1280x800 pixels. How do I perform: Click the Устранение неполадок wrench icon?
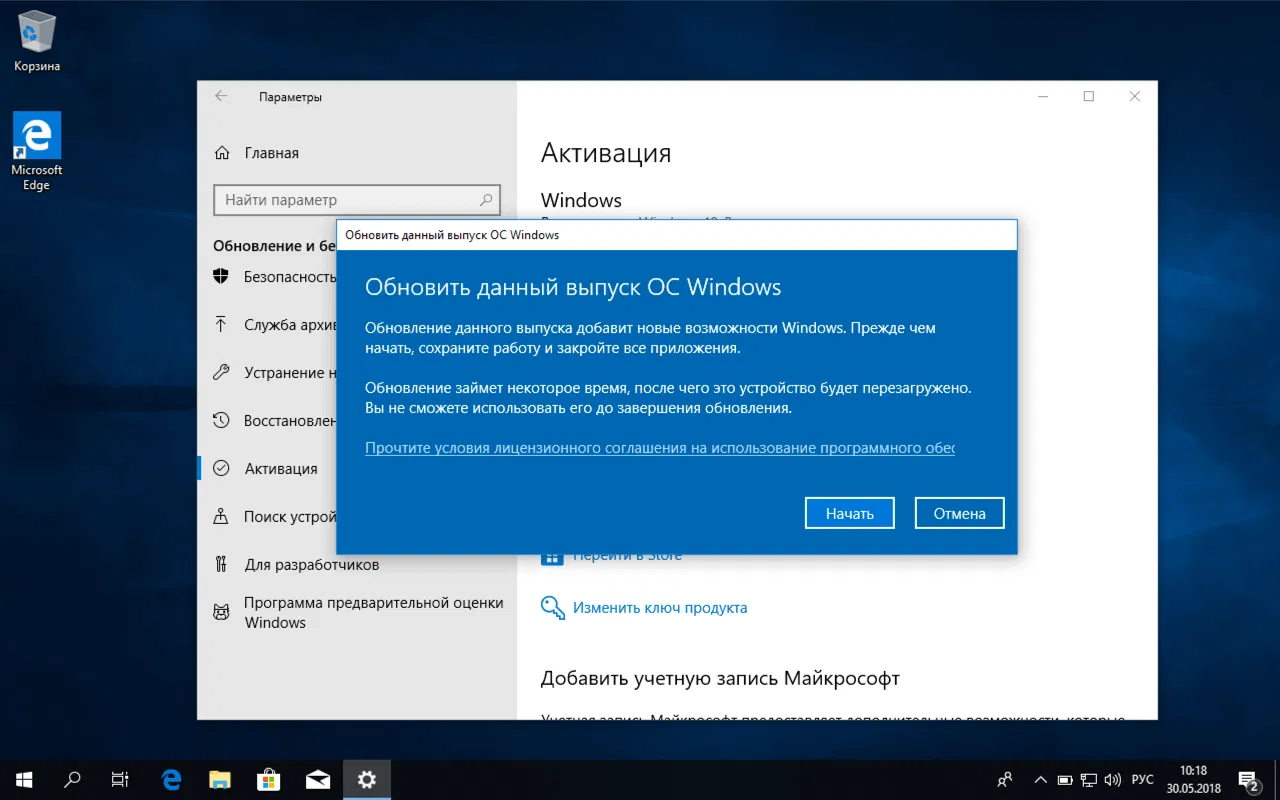(220, 372)
